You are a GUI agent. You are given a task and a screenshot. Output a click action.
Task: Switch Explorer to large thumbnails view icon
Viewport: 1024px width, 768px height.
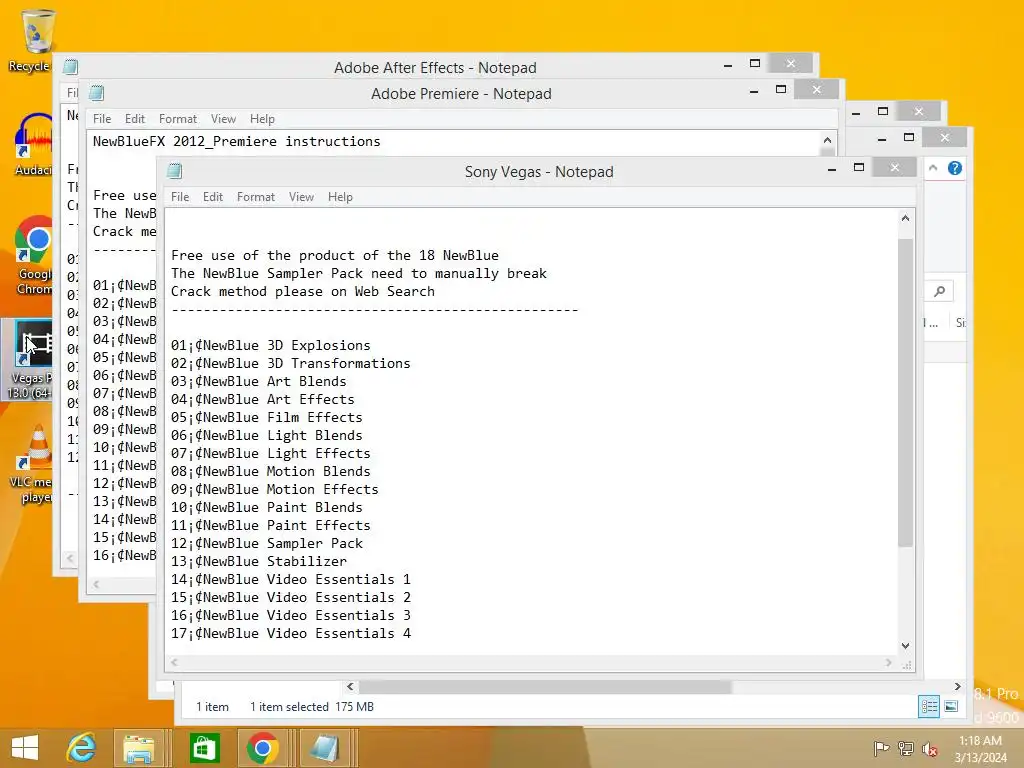click(951, 706)
